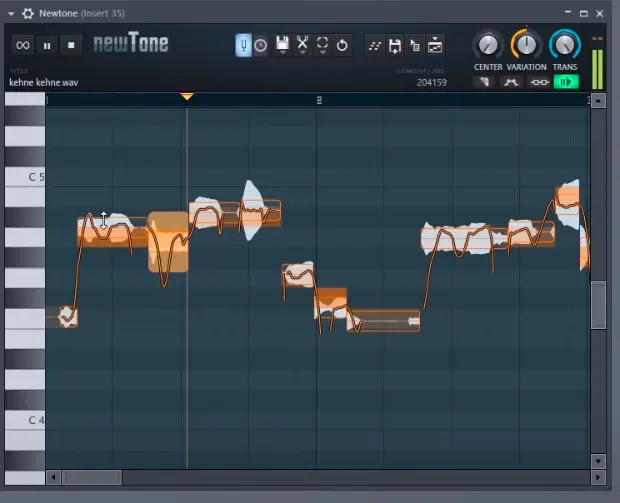Click the save as MIDI icon
The width and height of the screenshot is (620, 503).
(395, 45)
